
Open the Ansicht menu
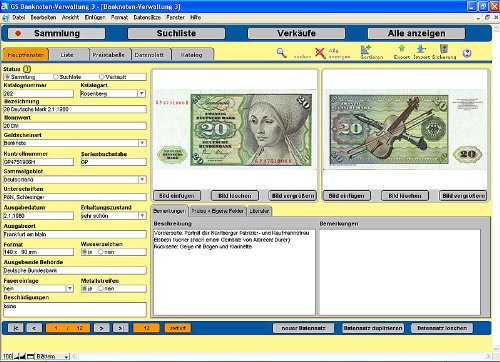[x=70, y=17]
